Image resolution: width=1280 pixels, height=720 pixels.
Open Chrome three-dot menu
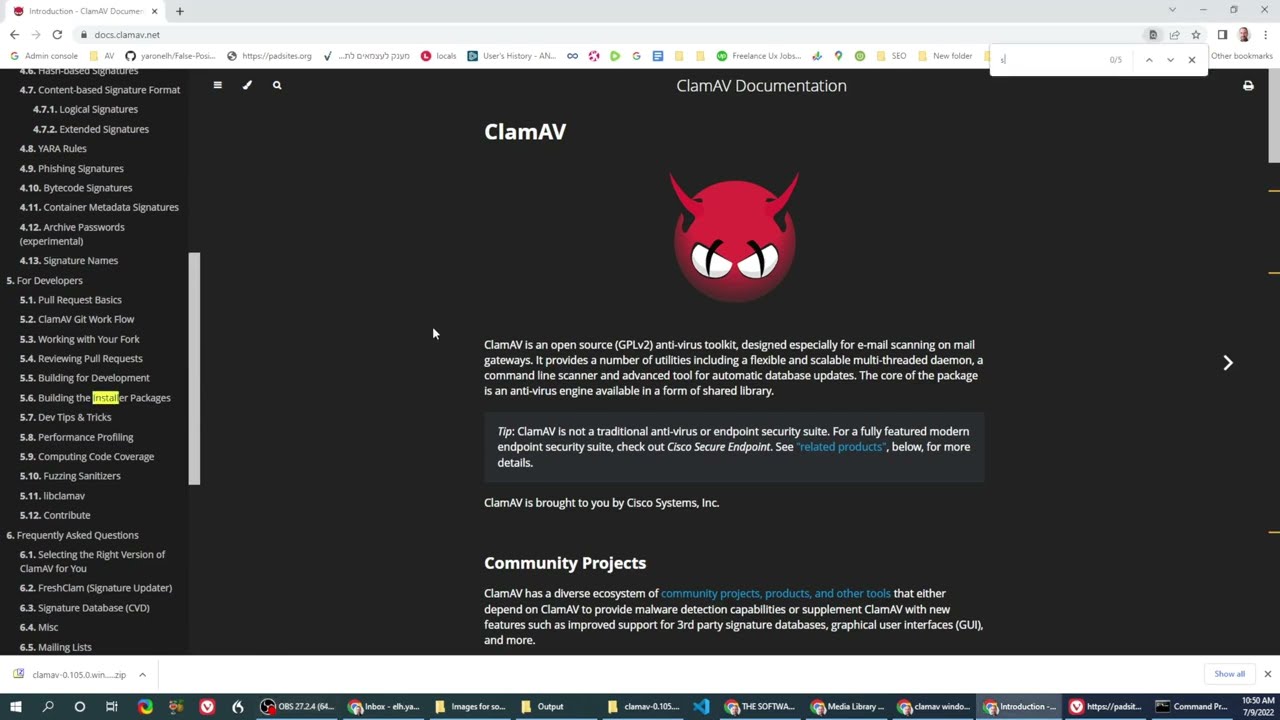[x=1264, y=34]
